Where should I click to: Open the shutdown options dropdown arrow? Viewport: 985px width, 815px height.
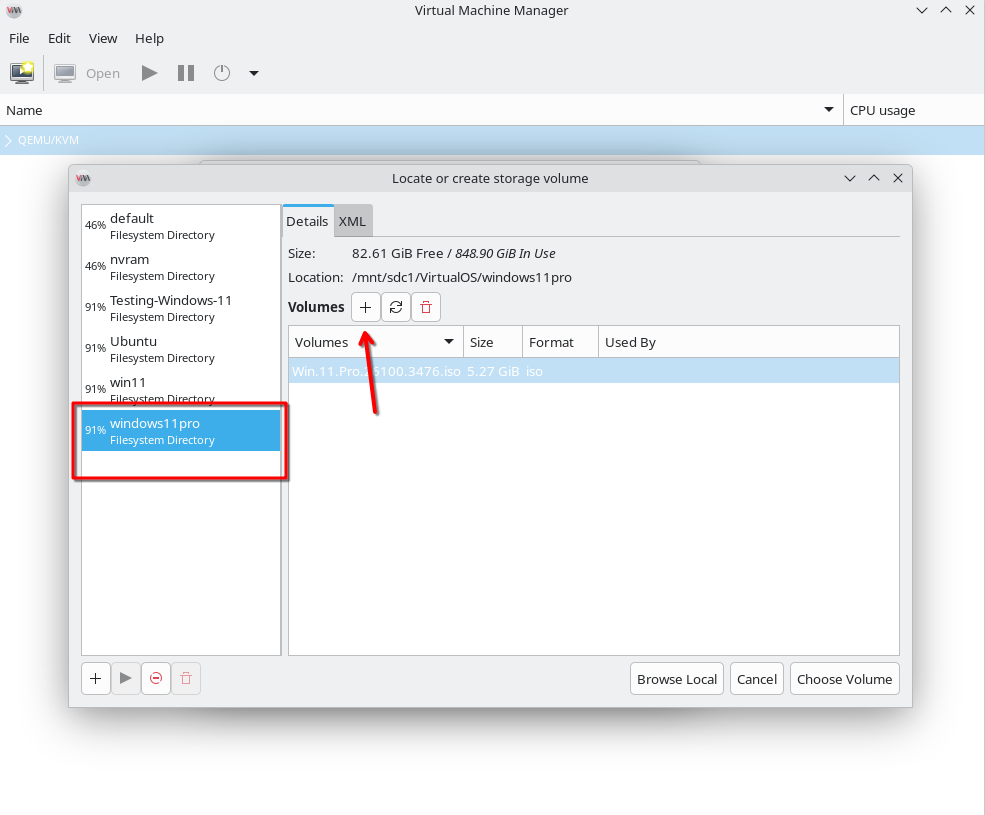click(x=254, y=73)
